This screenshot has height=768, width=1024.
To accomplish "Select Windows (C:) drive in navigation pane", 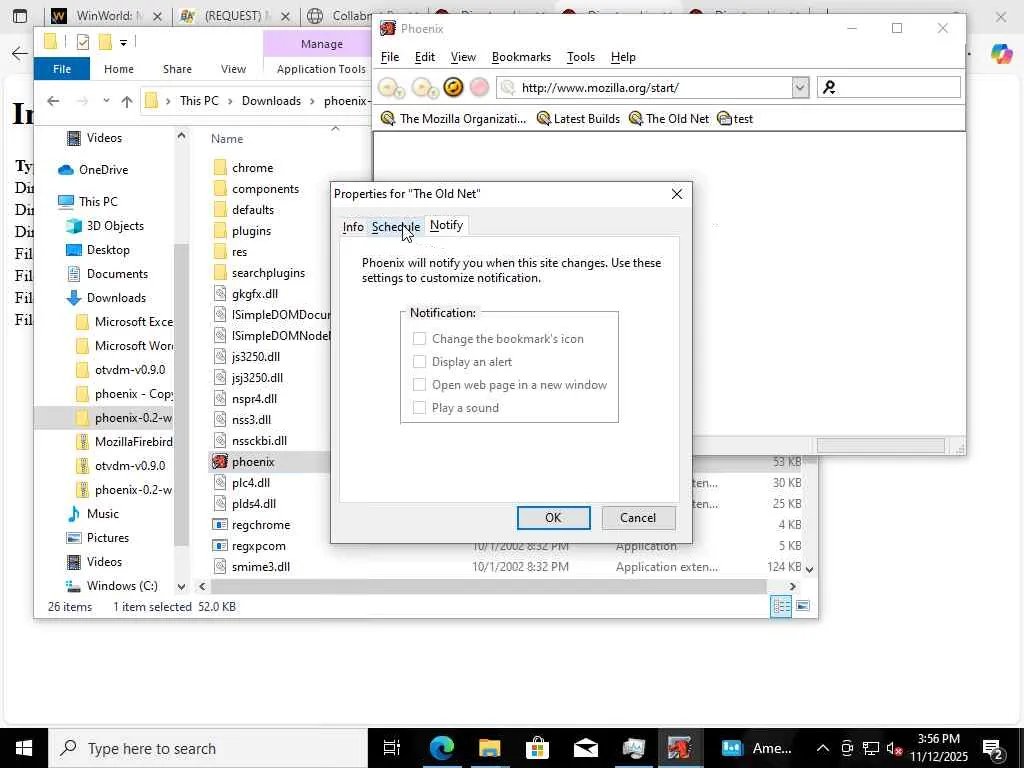I will point(122,585).
